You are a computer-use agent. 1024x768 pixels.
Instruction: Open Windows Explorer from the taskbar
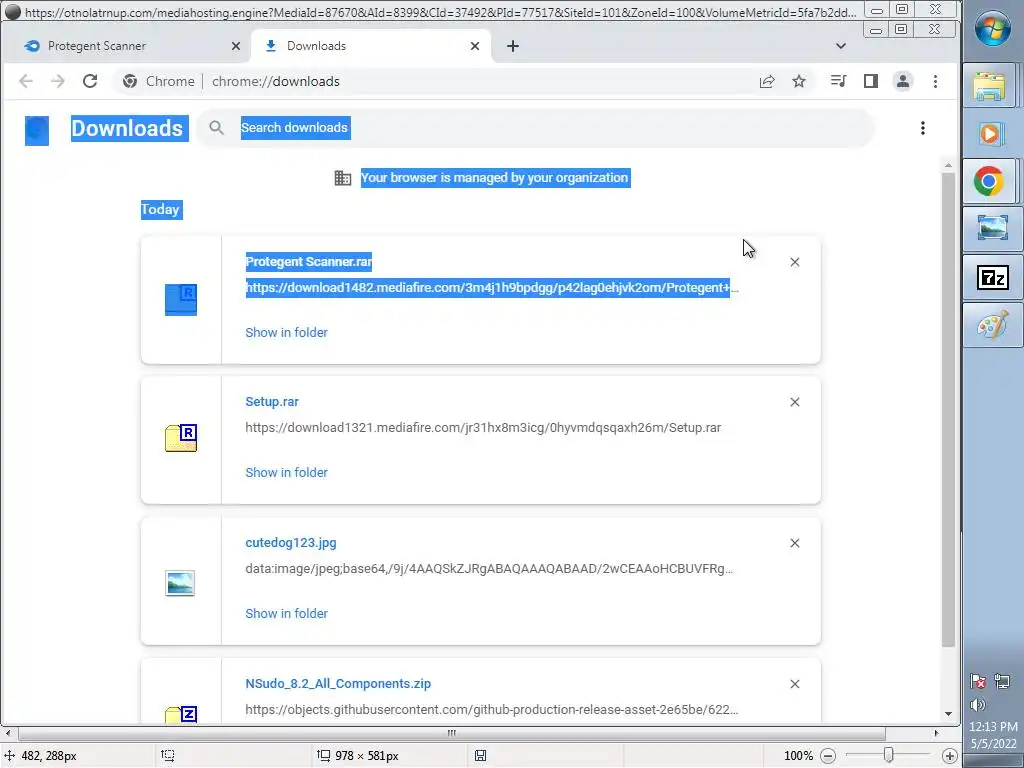coord(989,87)
